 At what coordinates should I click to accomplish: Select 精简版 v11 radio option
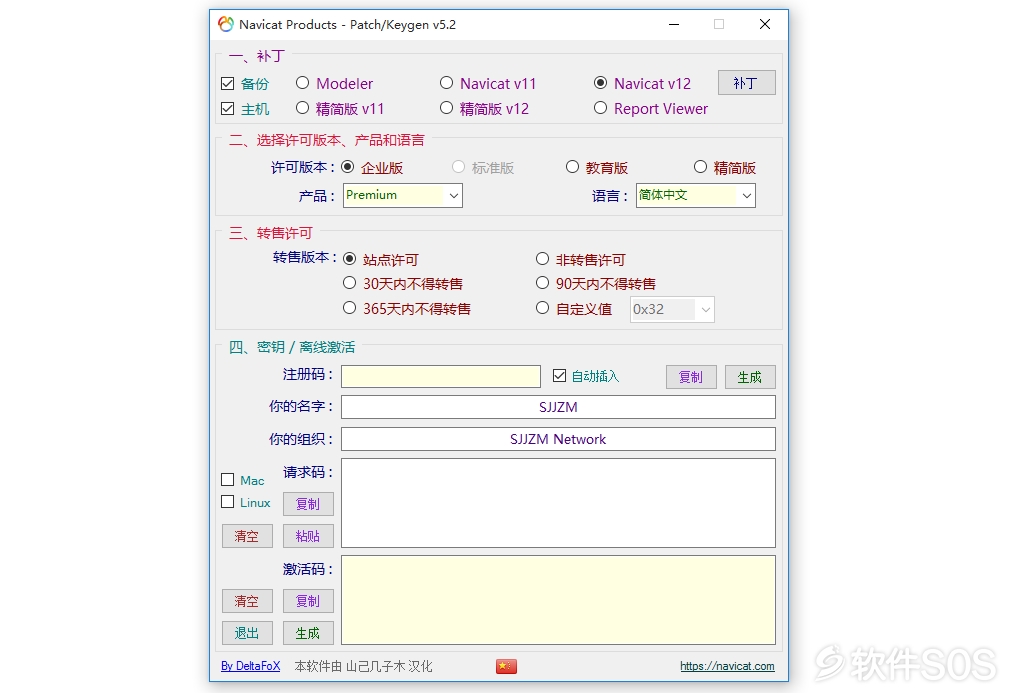[302, 108]
